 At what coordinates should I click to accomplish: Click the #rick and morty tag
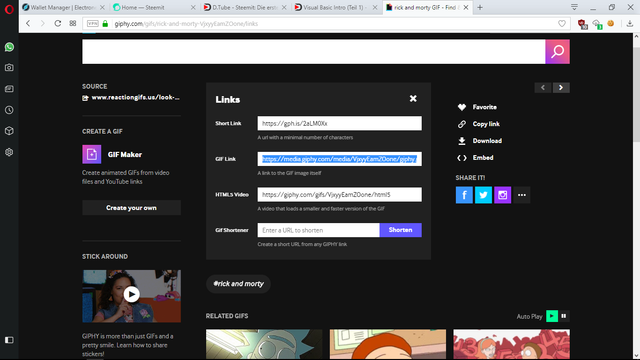coord(238,284)
